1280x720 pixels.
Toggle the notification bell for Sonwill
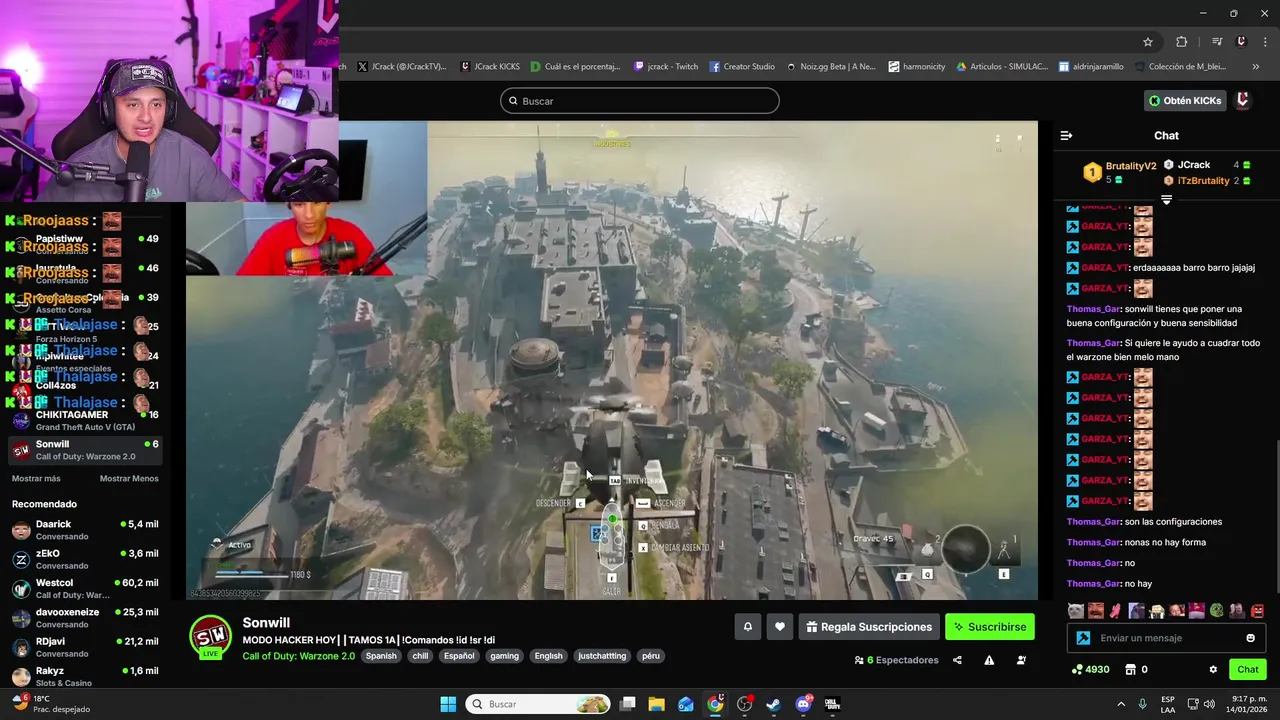point(747,627)
